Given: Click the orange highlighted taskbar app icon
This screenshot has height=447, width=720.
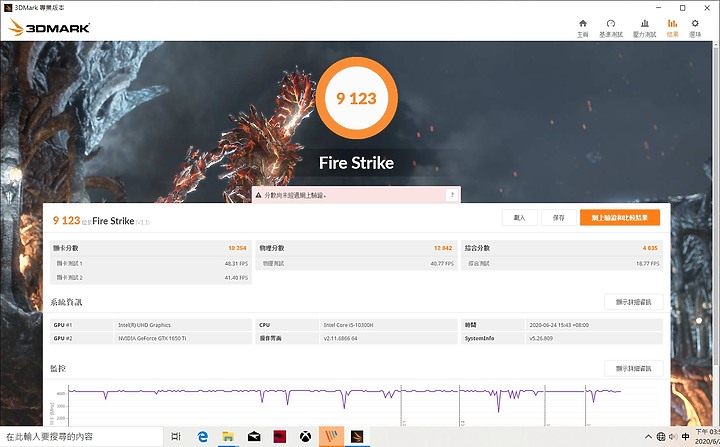Looking at the screenshot, I should point(331,436).
